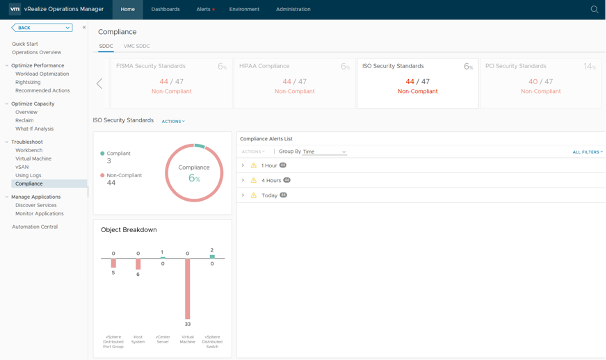
Task: Open Workbench under Troubleshoot
Action: pos(29,150)
